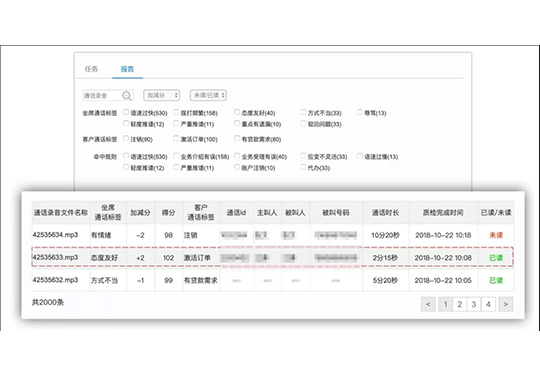The height and width of the screenshot is (376, 540).
Task: Open recording 42535633.mp3
Action: click(x=55, y=257)
